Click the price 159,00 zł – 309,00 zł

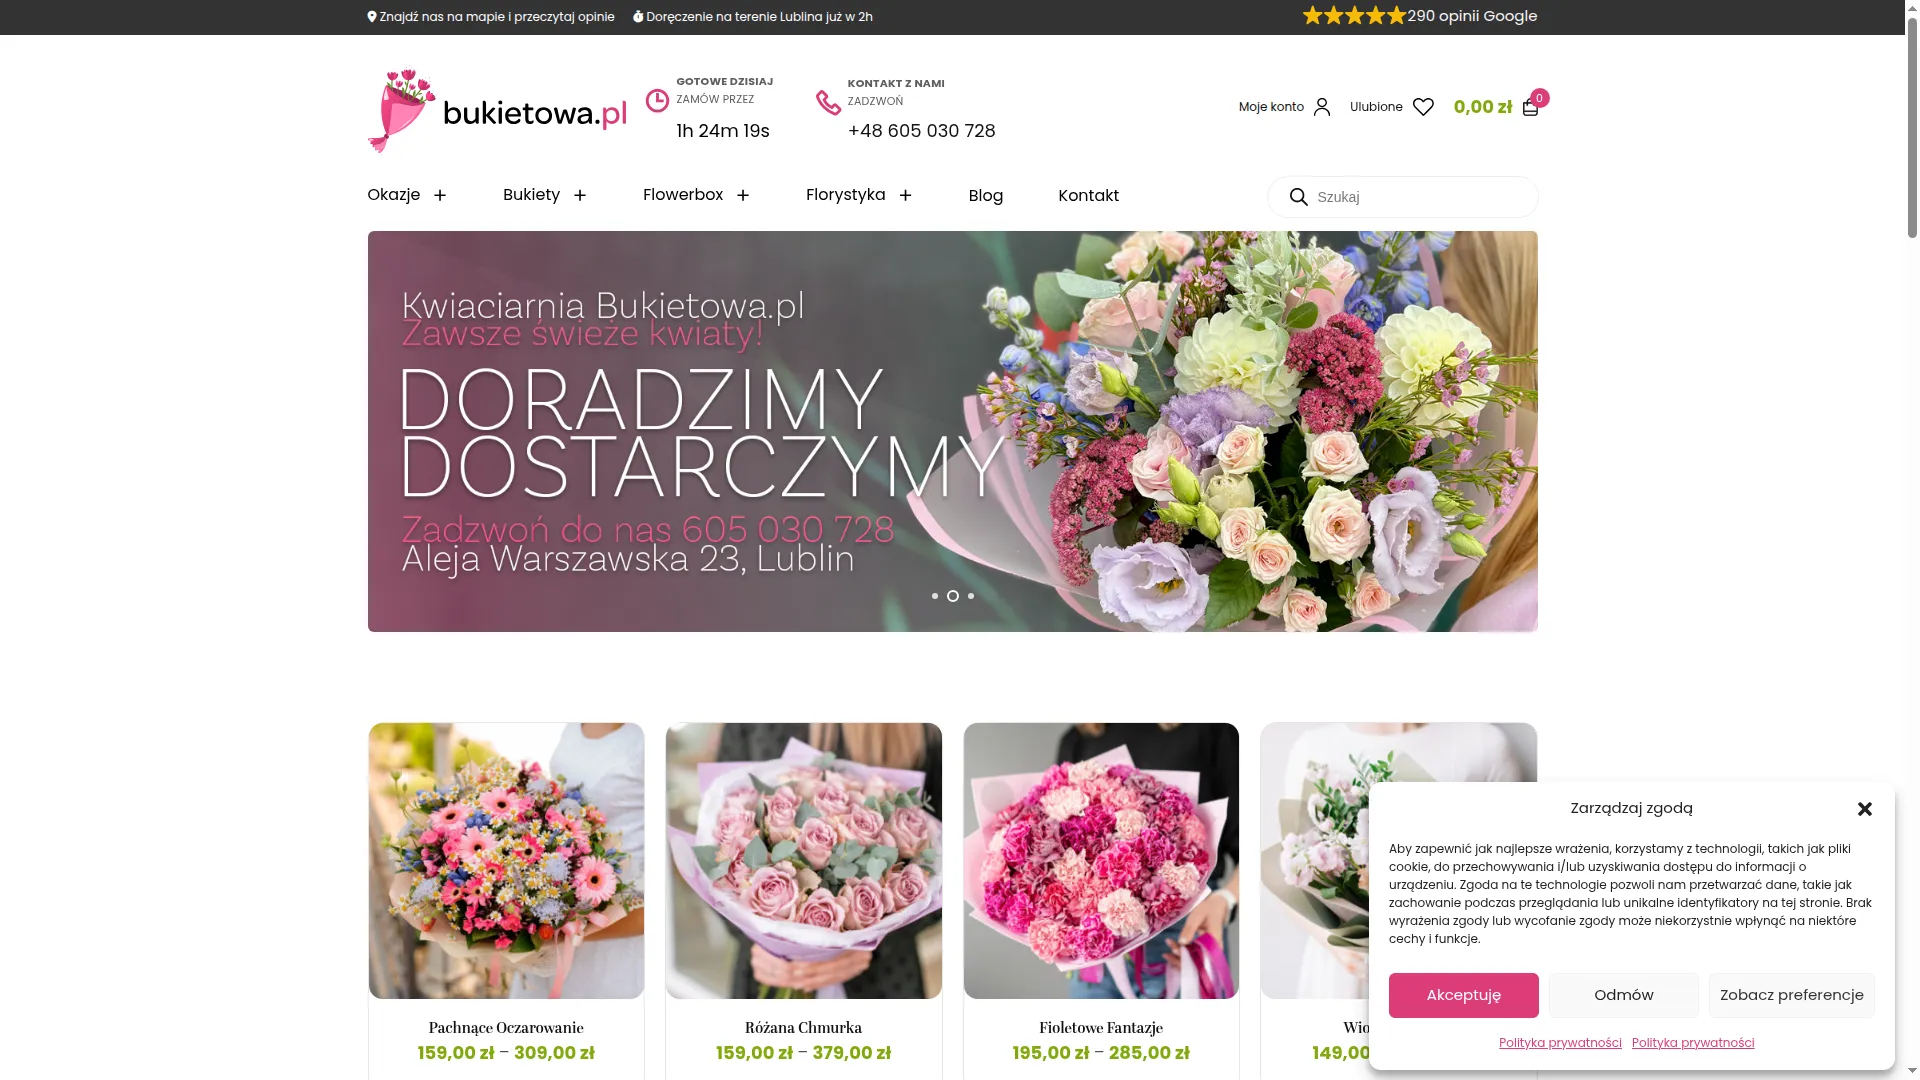(x=506, y=1053)
